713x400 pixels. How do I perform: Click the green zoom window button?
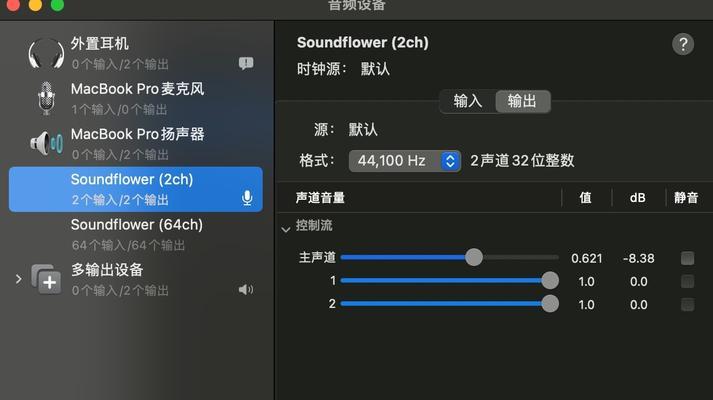pyautogui.click(x=57, y=5)
